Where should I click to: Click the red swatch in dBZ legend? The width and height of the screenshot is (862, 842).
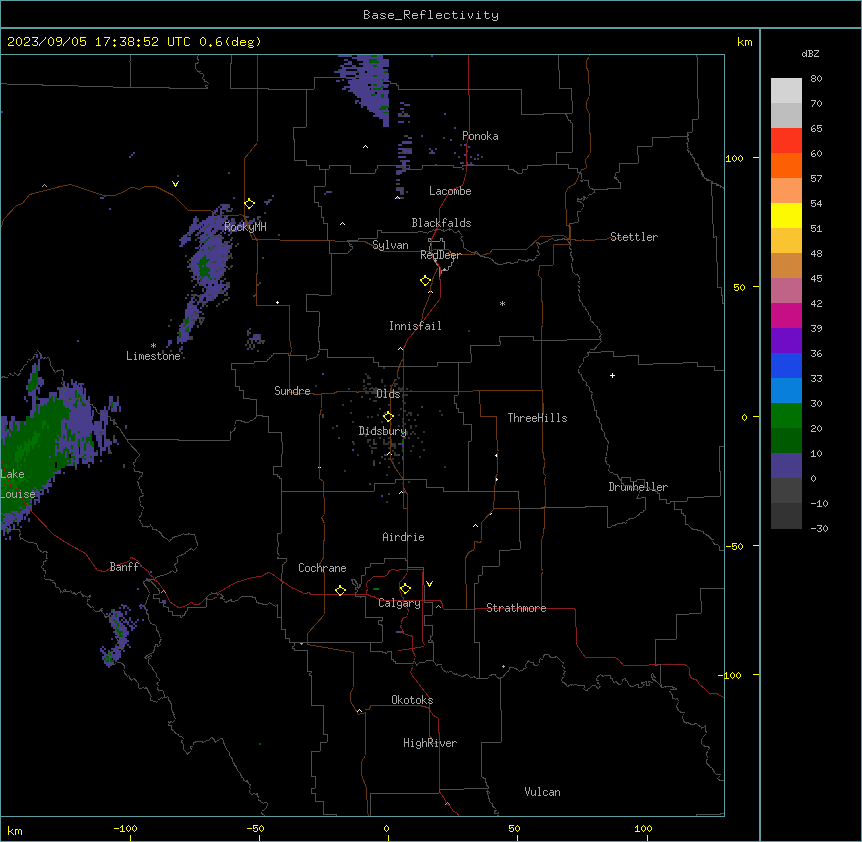coord(786,141)
